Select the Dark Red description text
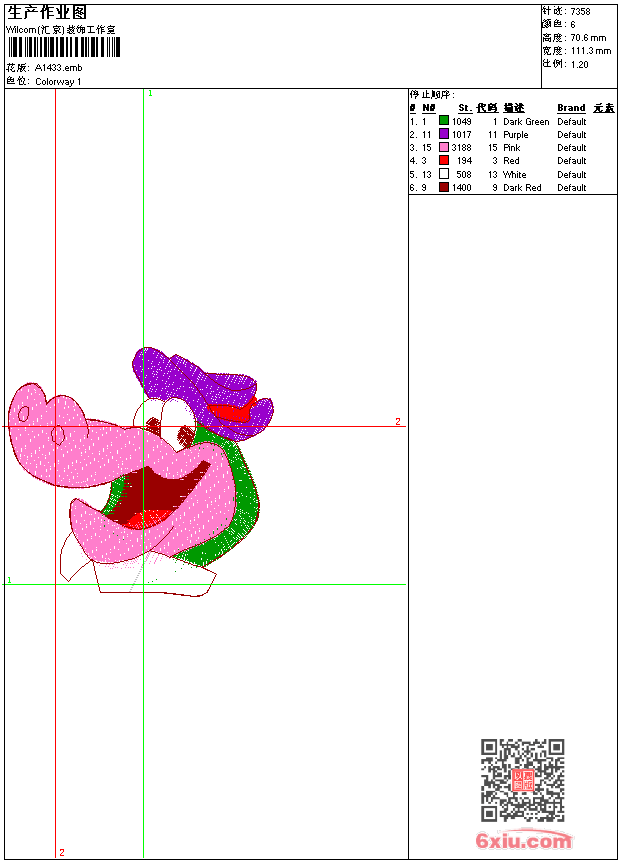620x860 pixels. click(x=522, y=188)
